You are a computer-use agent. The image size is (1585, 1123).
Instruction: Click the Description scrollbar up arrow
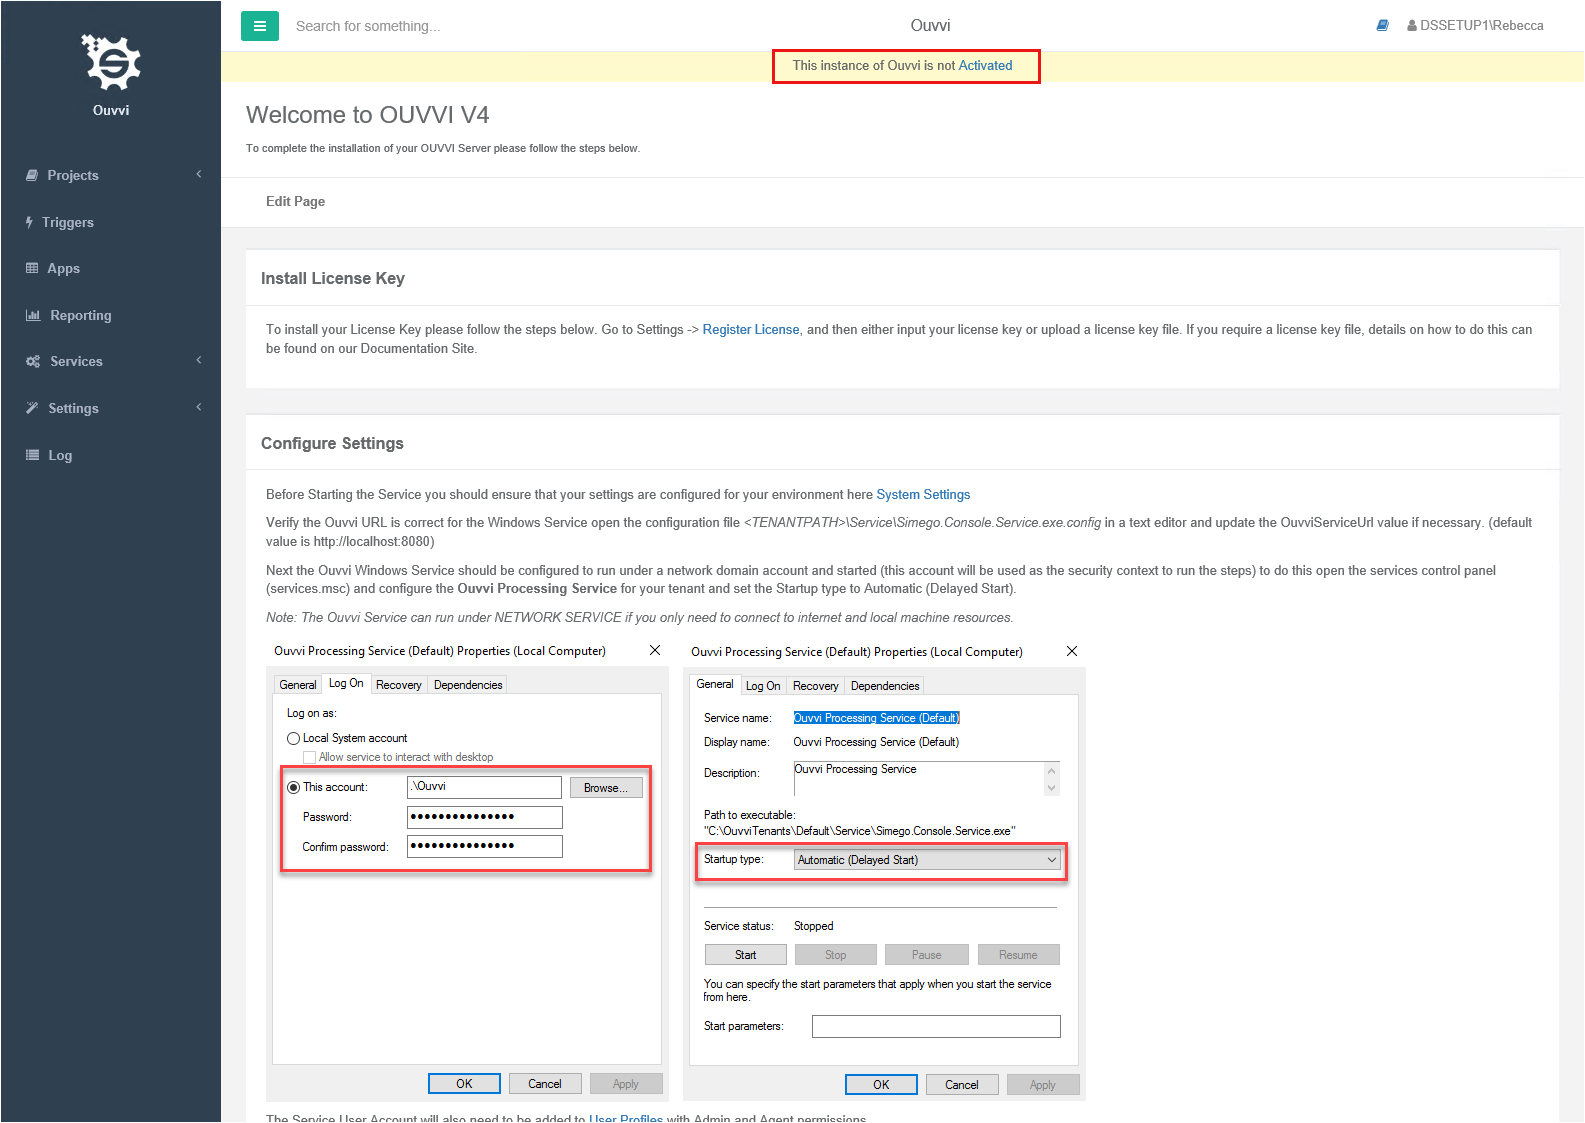[1051, 770]
